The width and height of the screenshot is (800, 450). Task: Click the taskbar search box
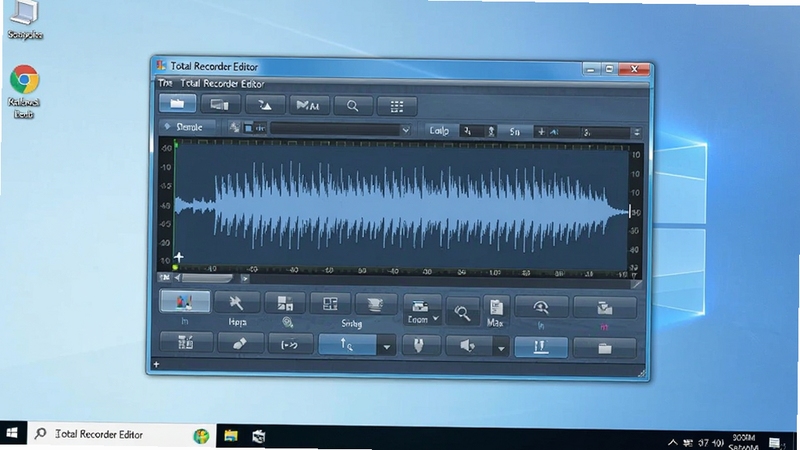(x=121, y=434)
